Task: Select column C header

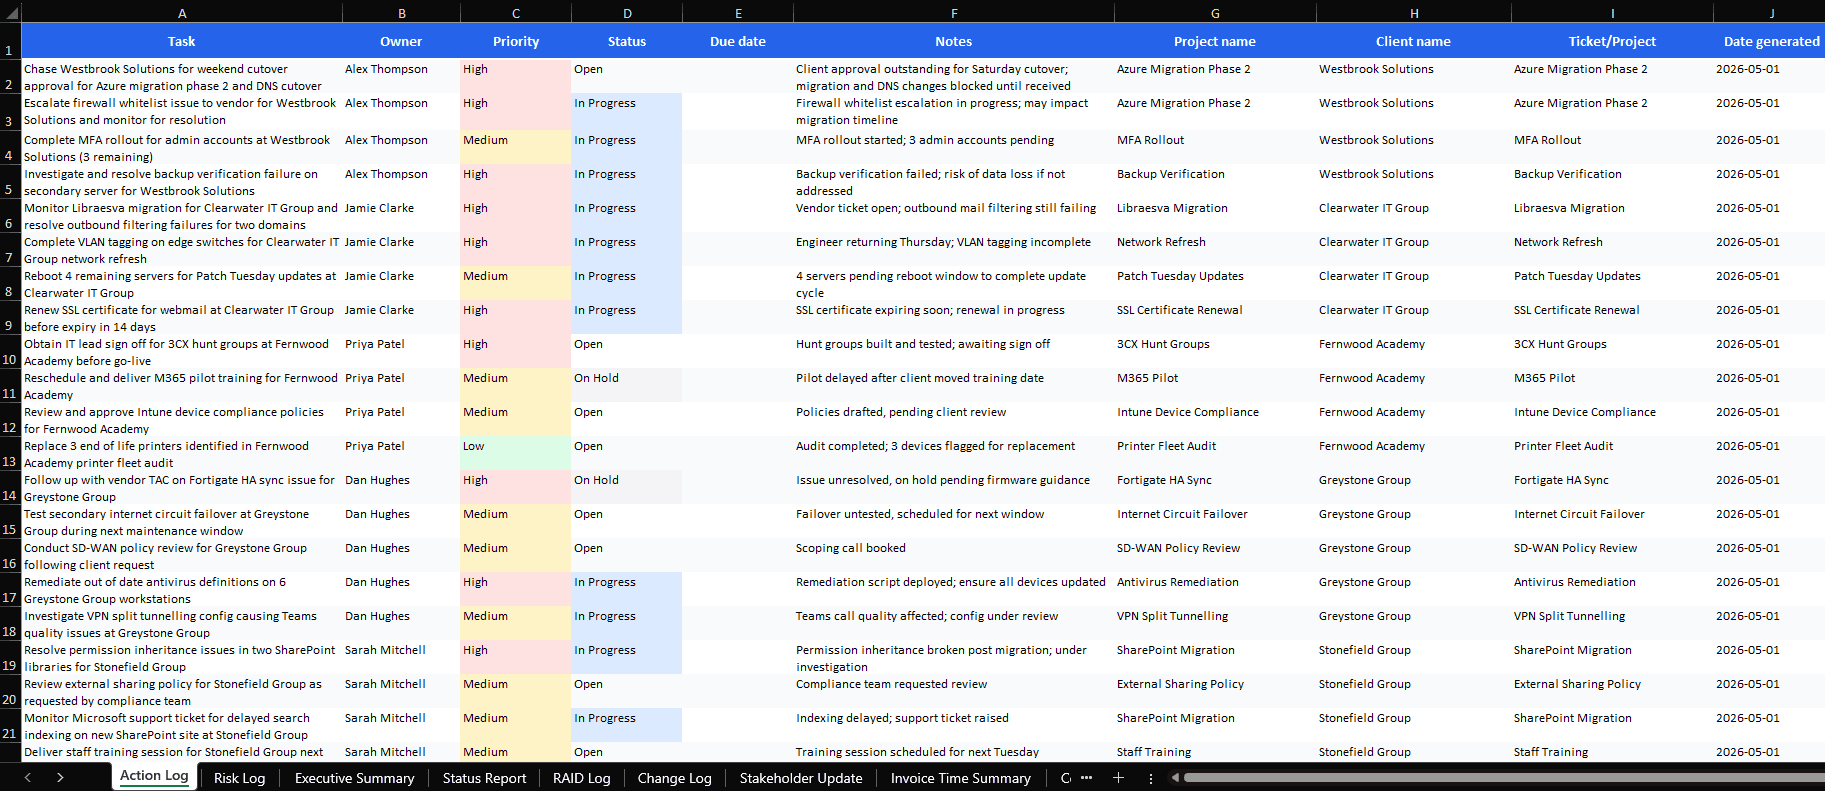Action: click(516, 13)
